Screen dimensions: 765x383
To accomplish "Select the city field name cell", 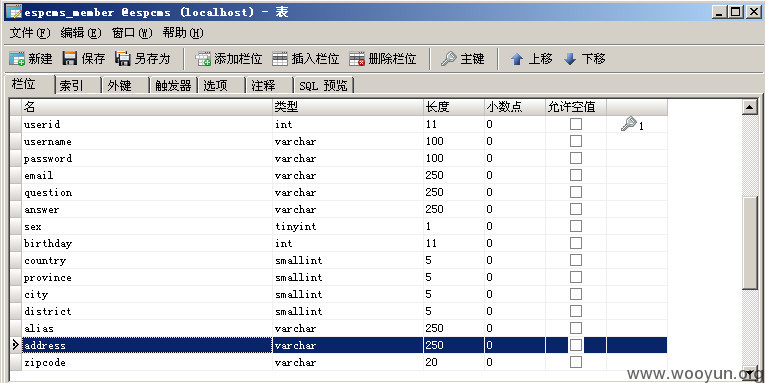I will pyautogui.click(x=147, y=294).
